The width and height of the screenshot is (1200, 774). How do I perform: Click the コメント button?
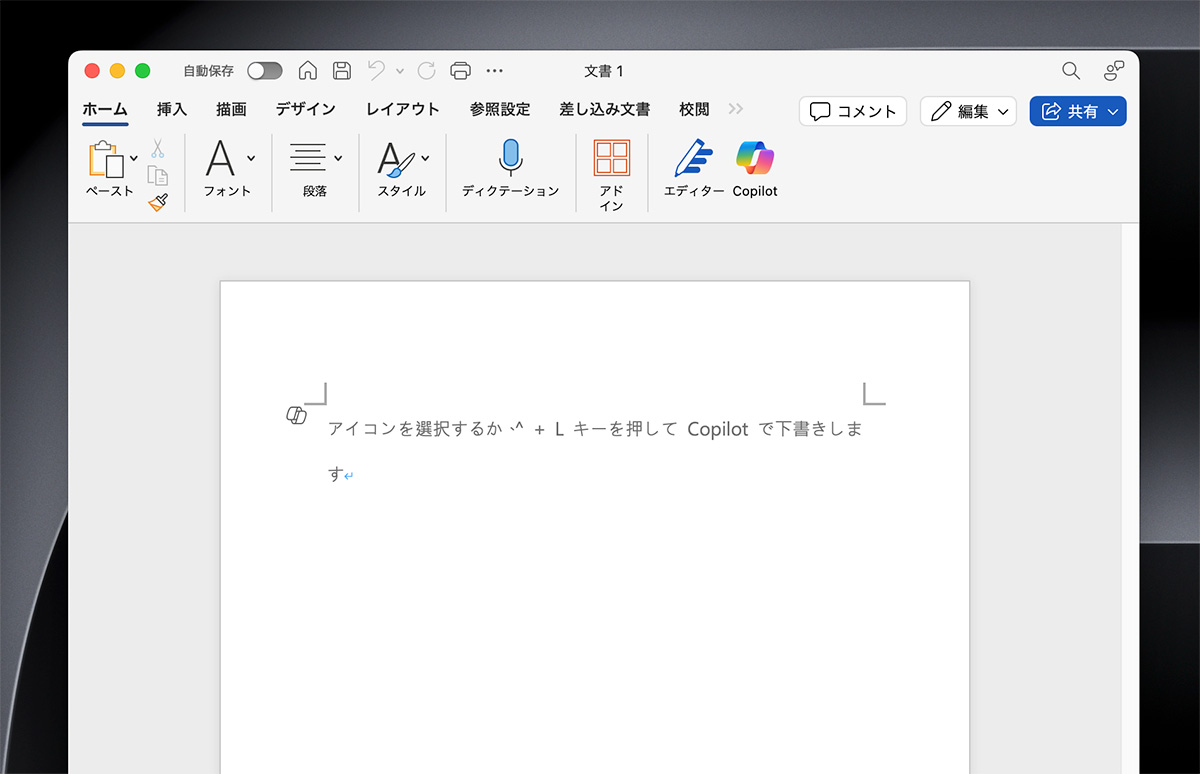853,111
